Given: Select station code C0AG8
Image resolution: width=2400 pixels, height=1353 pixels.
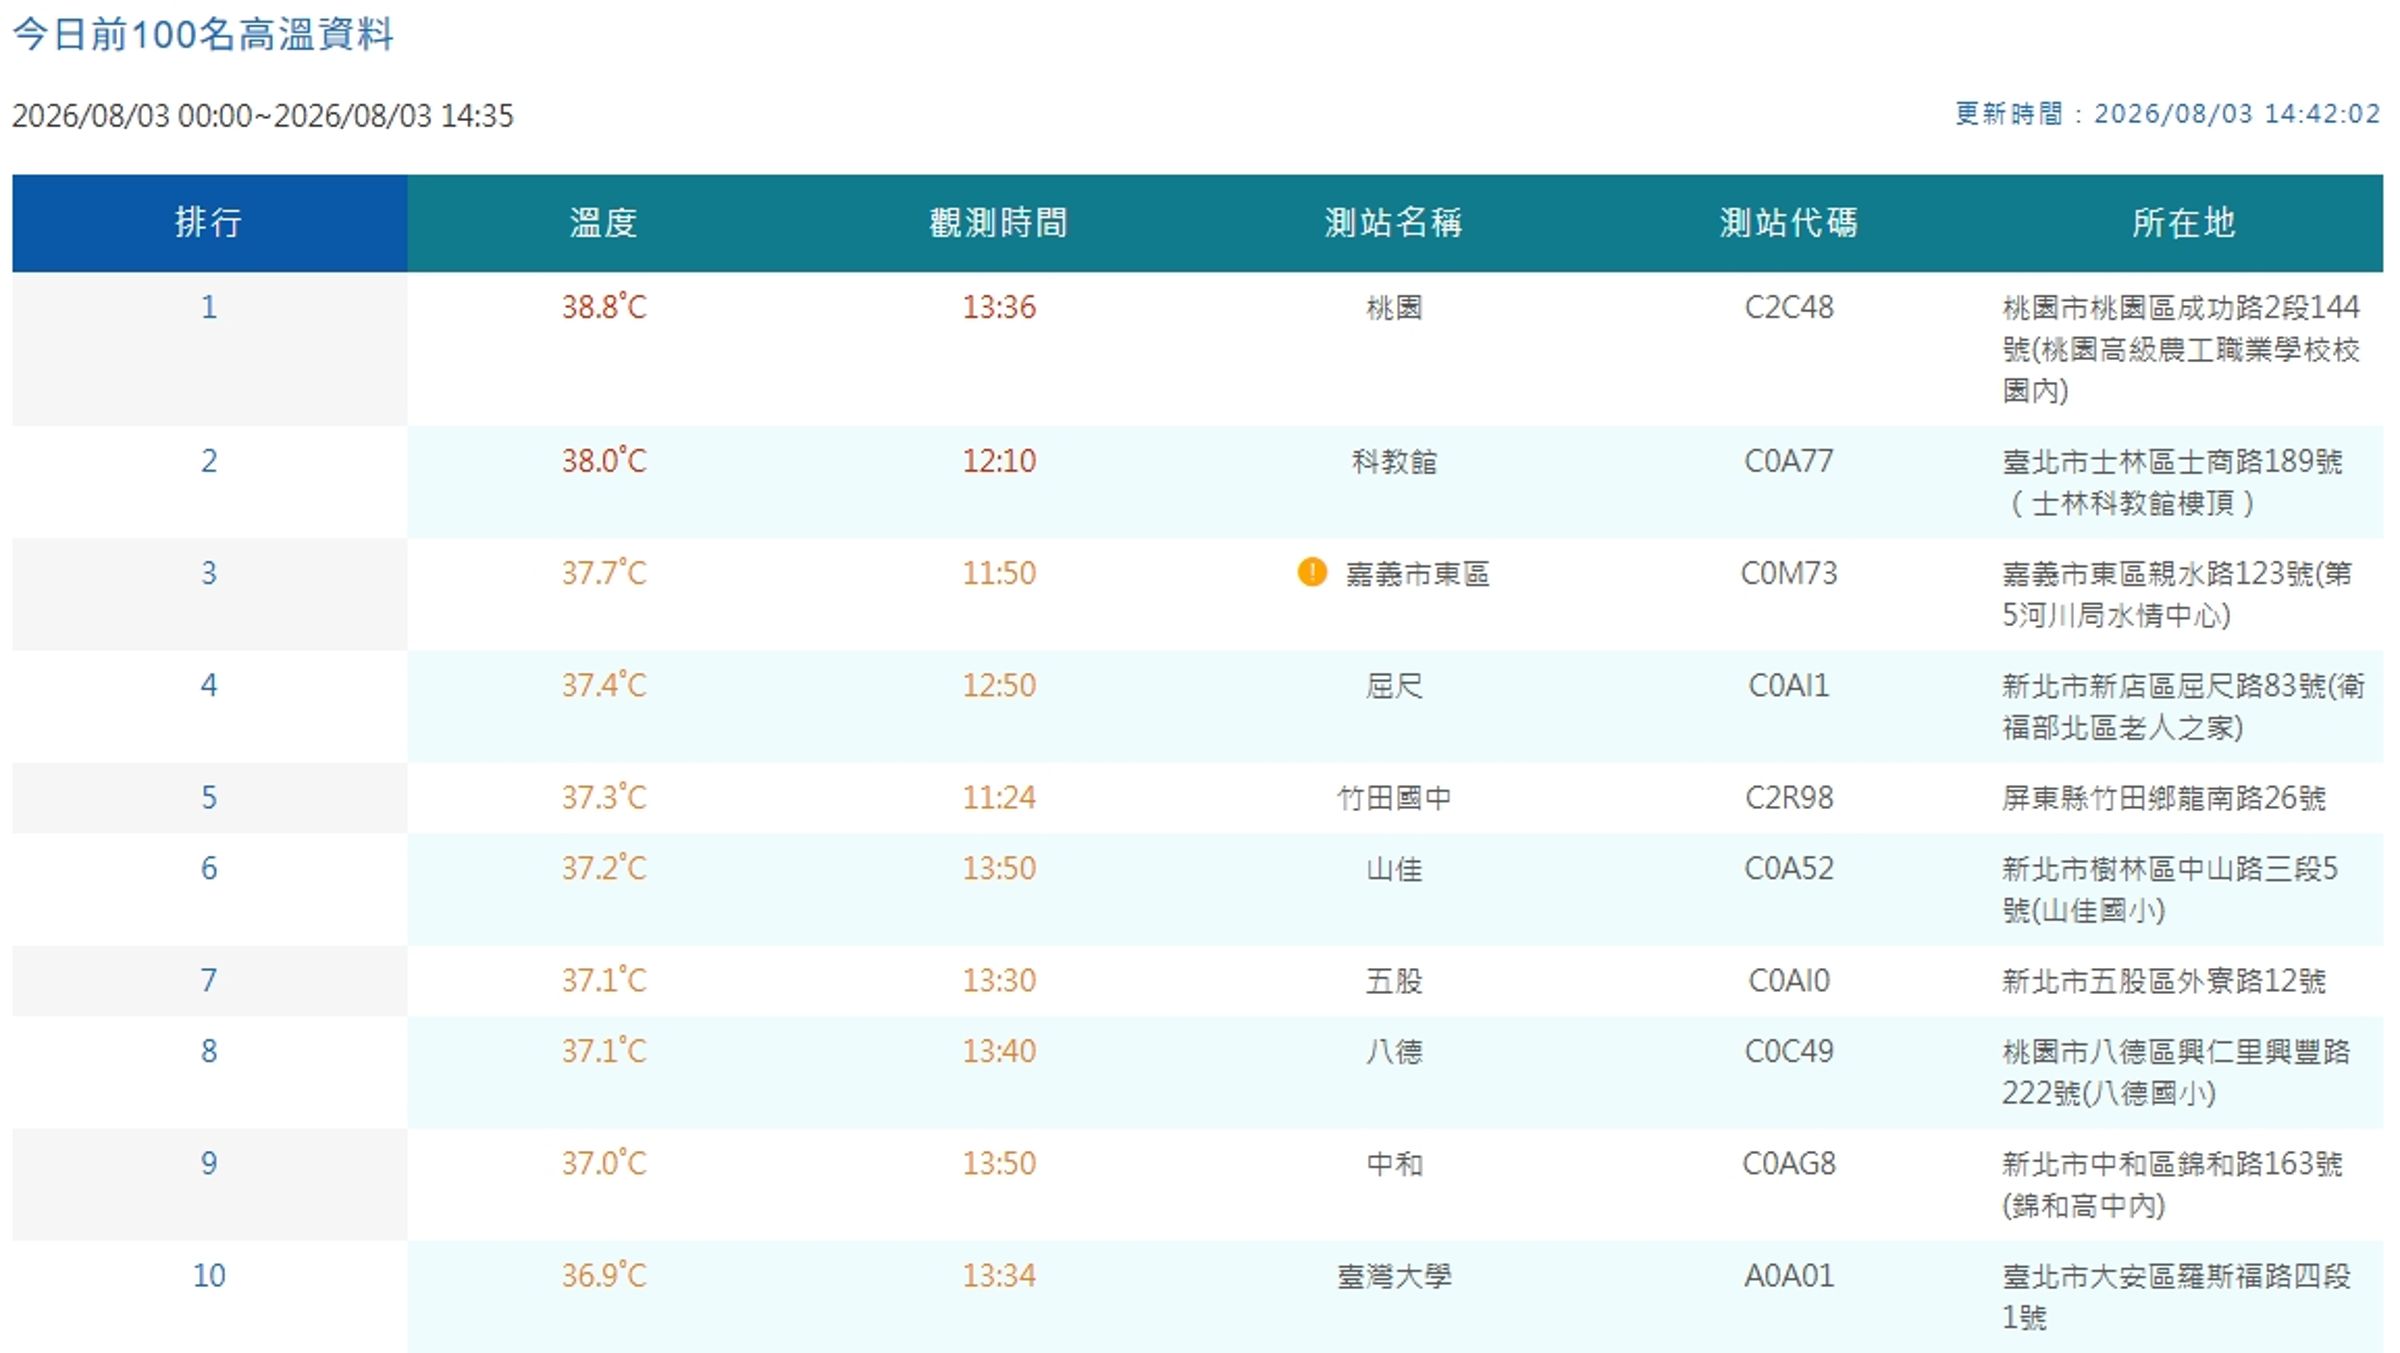Looking at the screenshot, I should click(x=1789, y=1163).
